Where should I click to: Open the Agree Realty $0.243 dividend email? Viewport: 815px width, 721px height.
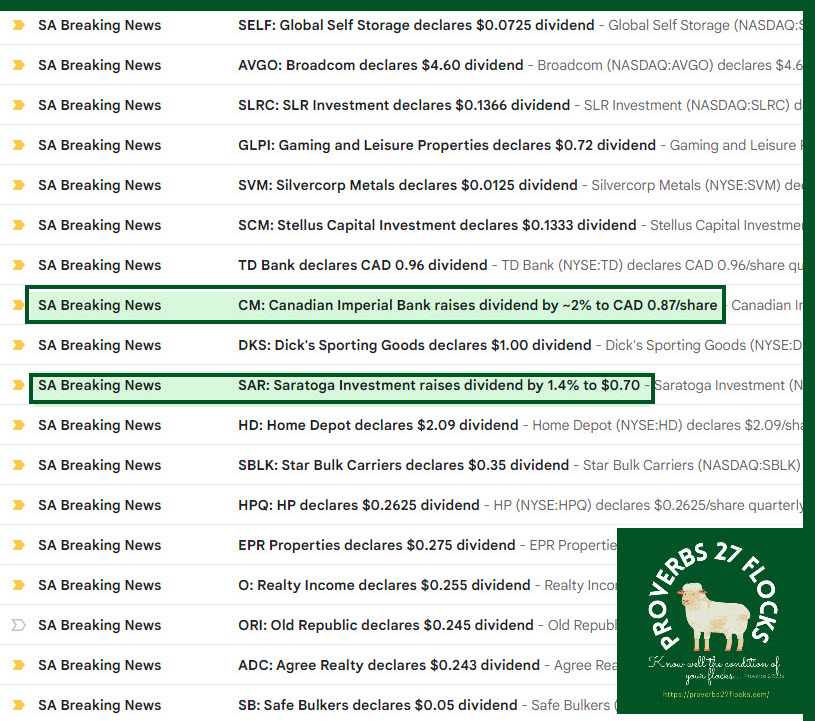(388, 665)
